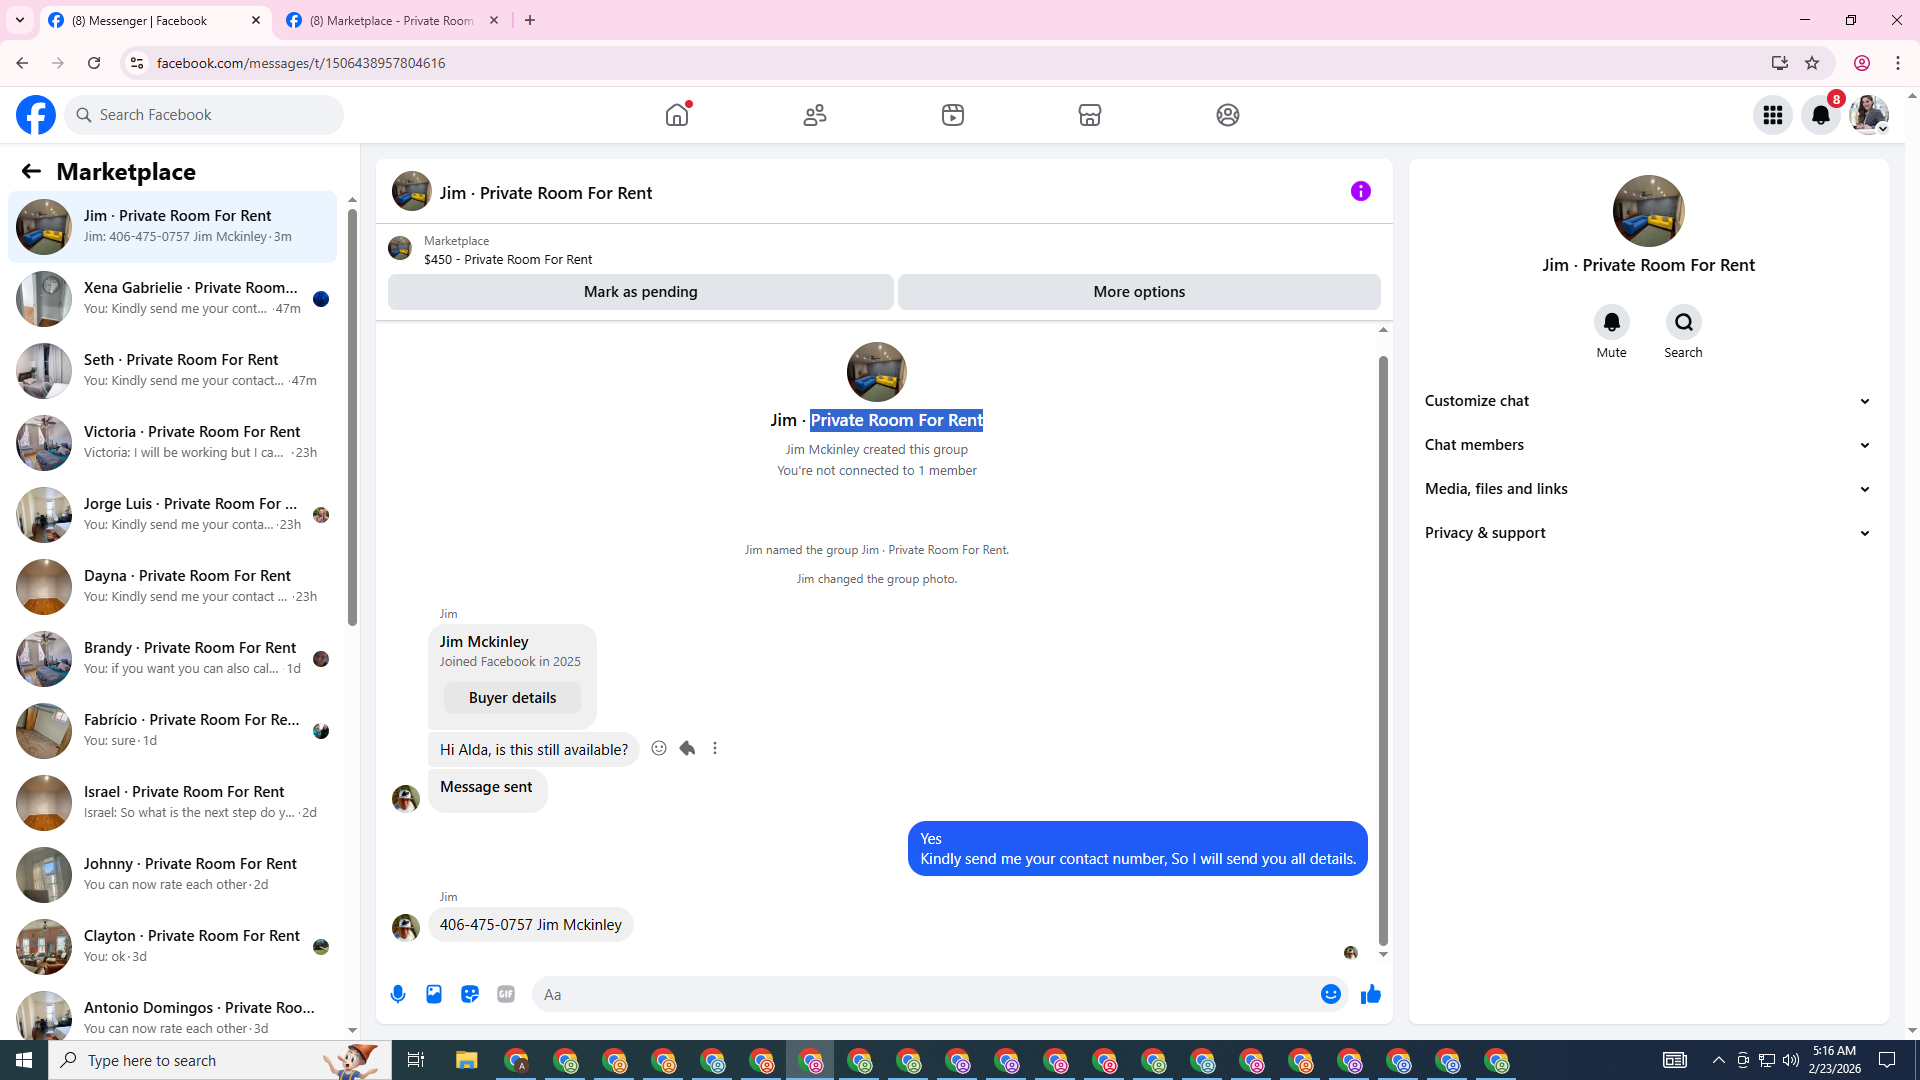Open Jim · Private Room For Rent chat
The height and width of the screenshot is (1080, 1920).
pyautogui.click(x=173, y=227)
